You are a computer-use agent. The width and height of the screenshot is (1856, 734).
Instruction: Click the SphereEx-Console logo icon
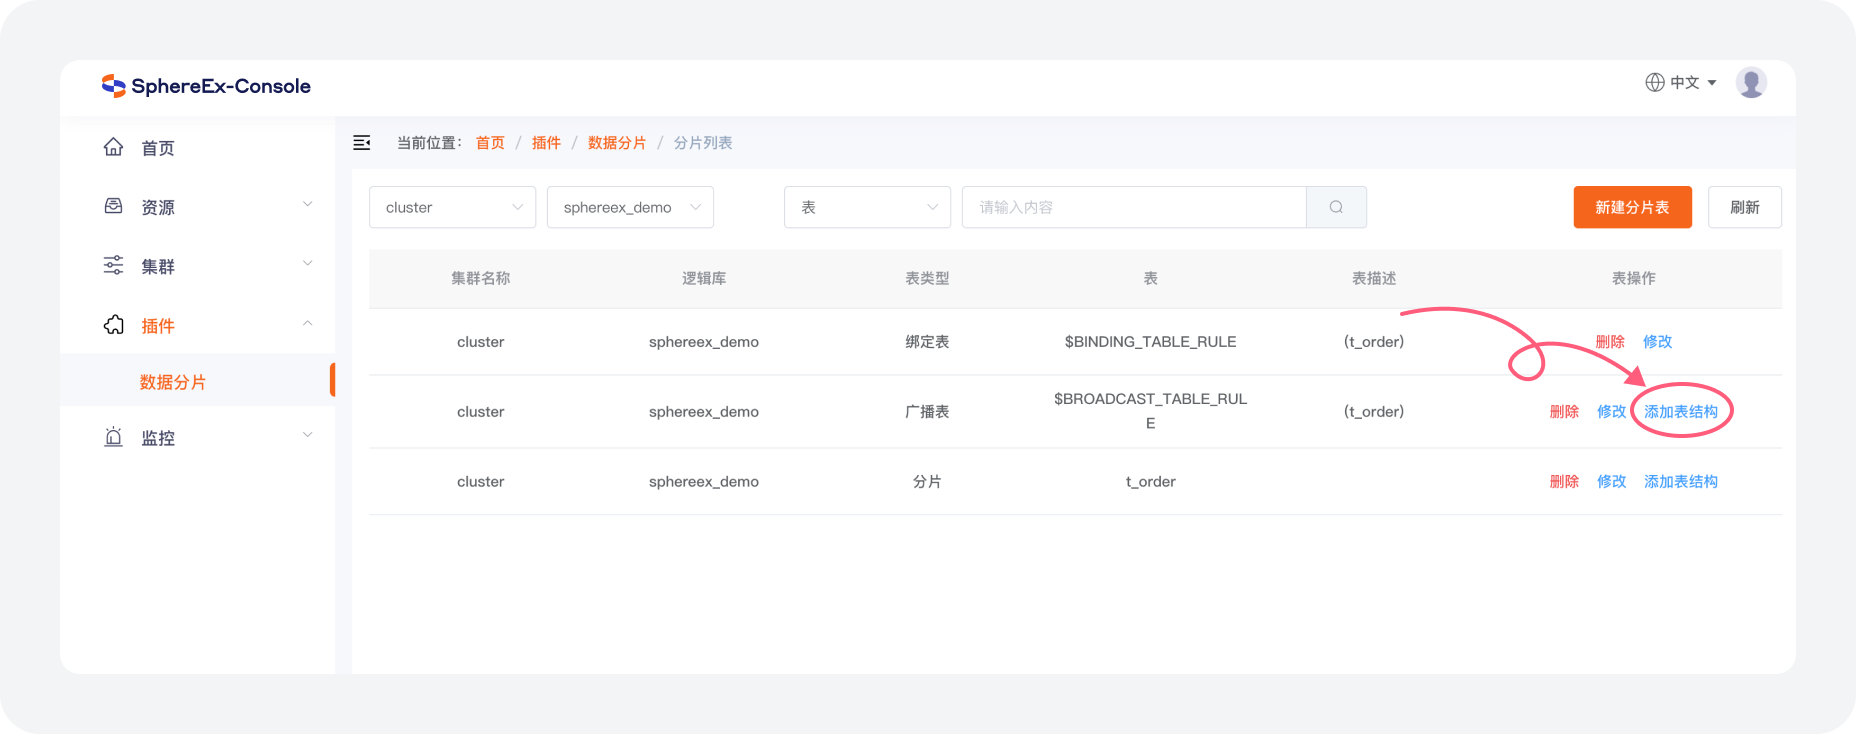(x=113, y=86)
